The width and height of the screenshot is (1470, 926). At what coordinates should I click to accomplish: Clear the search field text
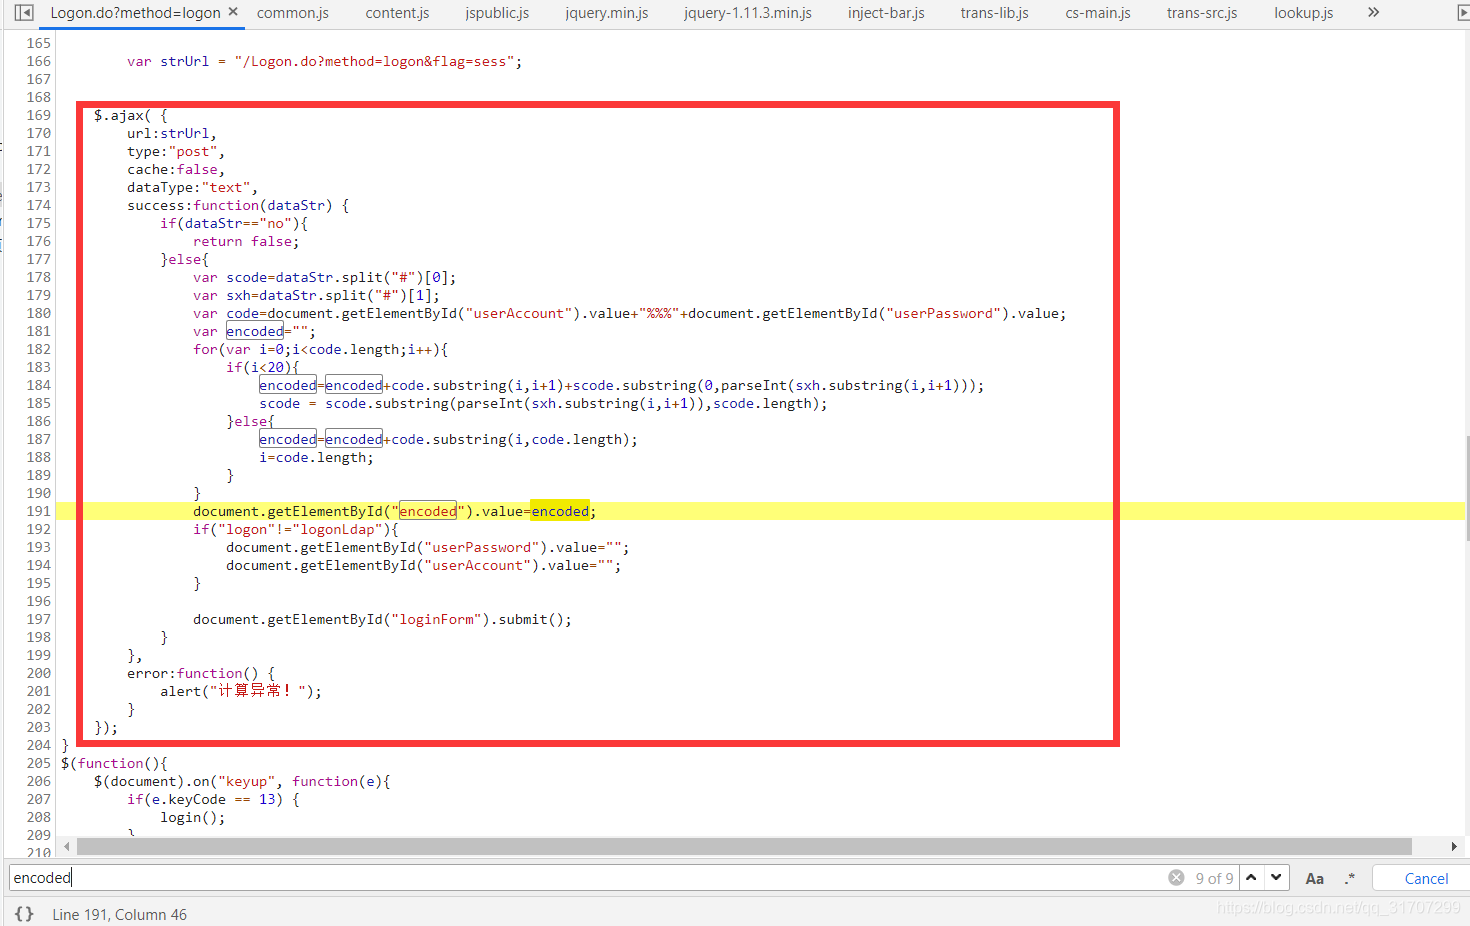pyautogui.click(x=1176, y=878)
